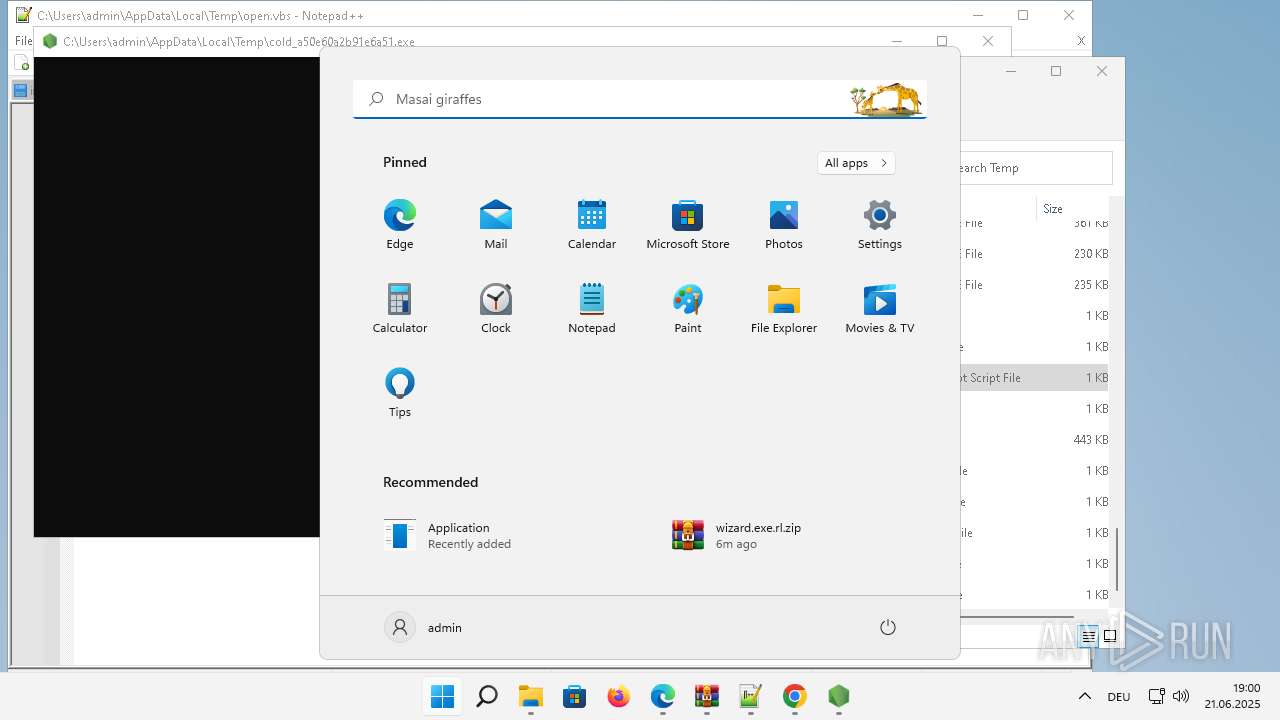Switch to WinRAR on the taskbar

(707, 696)
